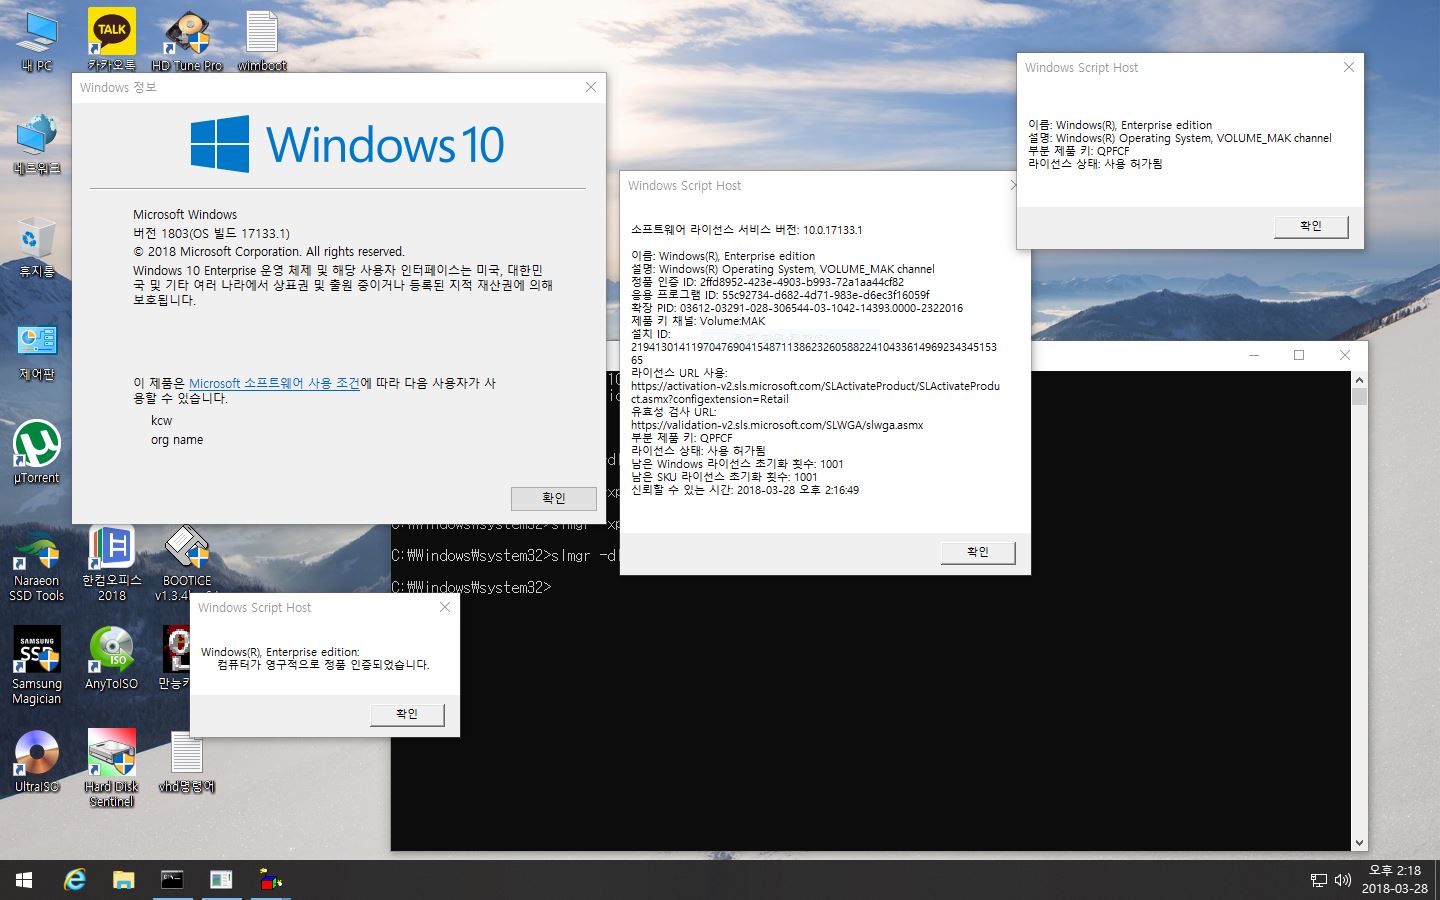Image resolution: width=1440 pixels, height=900 pixels.
Task: Close the 영구적으로 정품 인증 Script Host dialog
Action: pyautogui.click(x=445, y=607)
